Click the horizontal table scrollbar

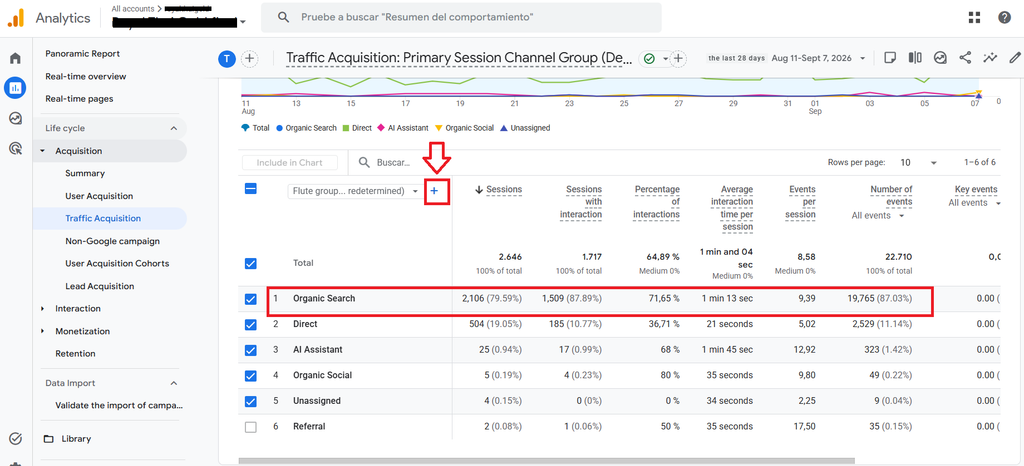(x=547, y=461)
